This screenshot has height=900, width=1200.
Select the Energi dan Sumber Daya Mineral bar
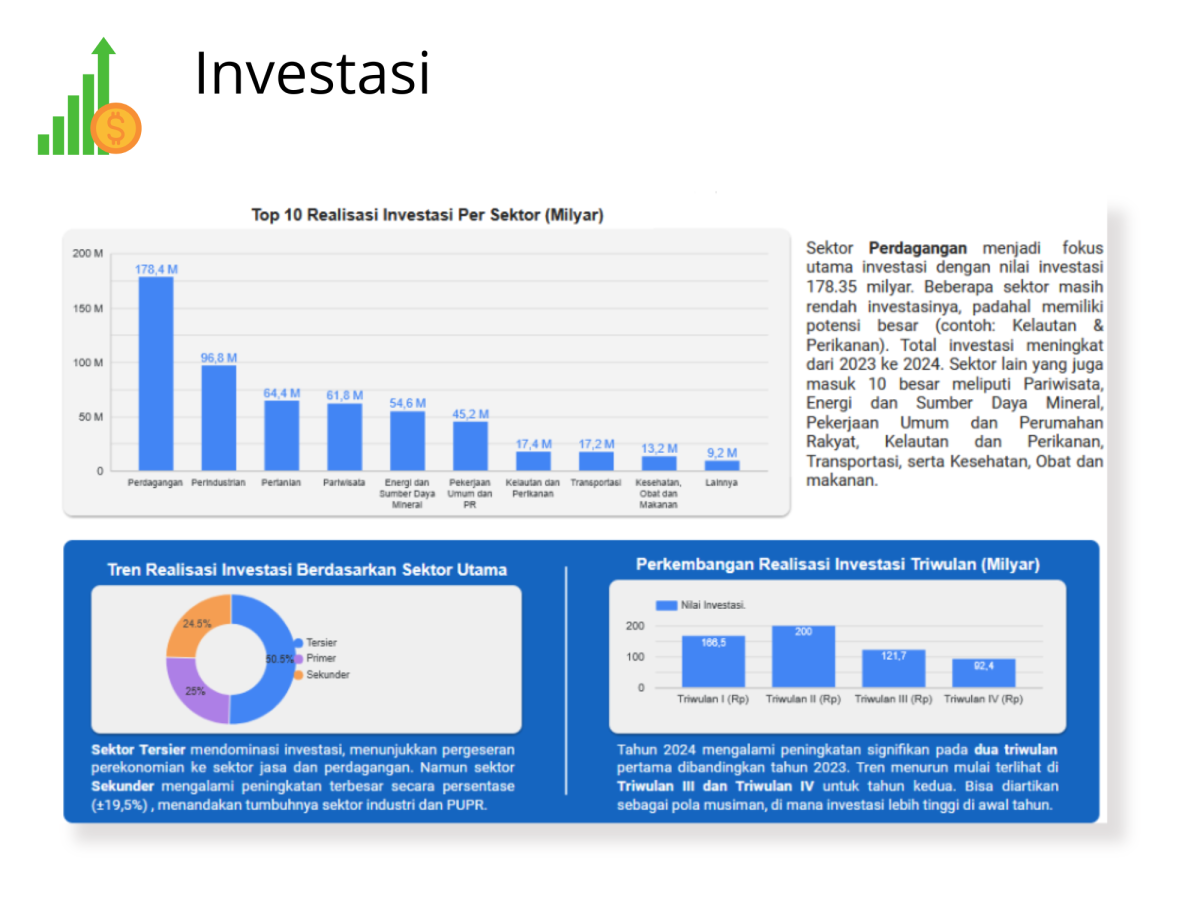tap(408, 441)
